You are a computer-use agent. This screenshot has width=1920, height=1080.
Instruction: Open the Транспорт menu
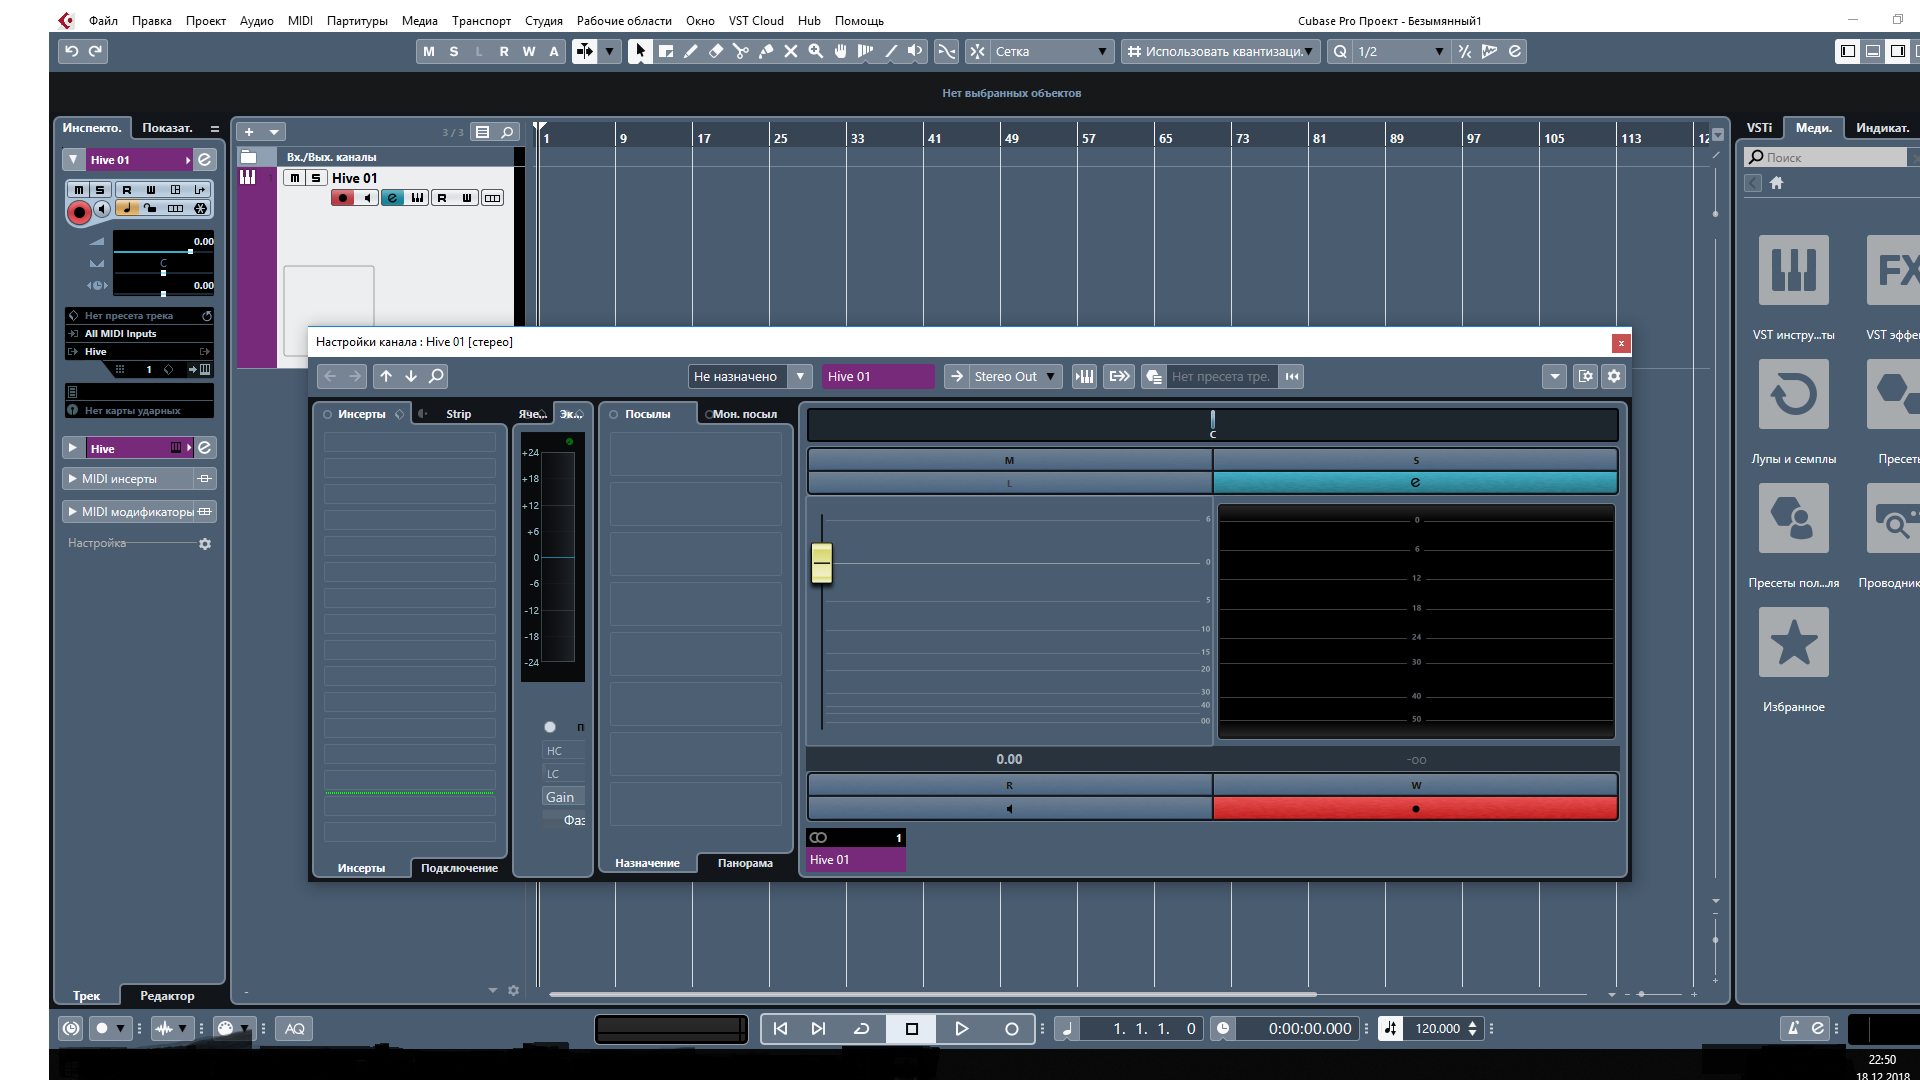pos(481,20)
